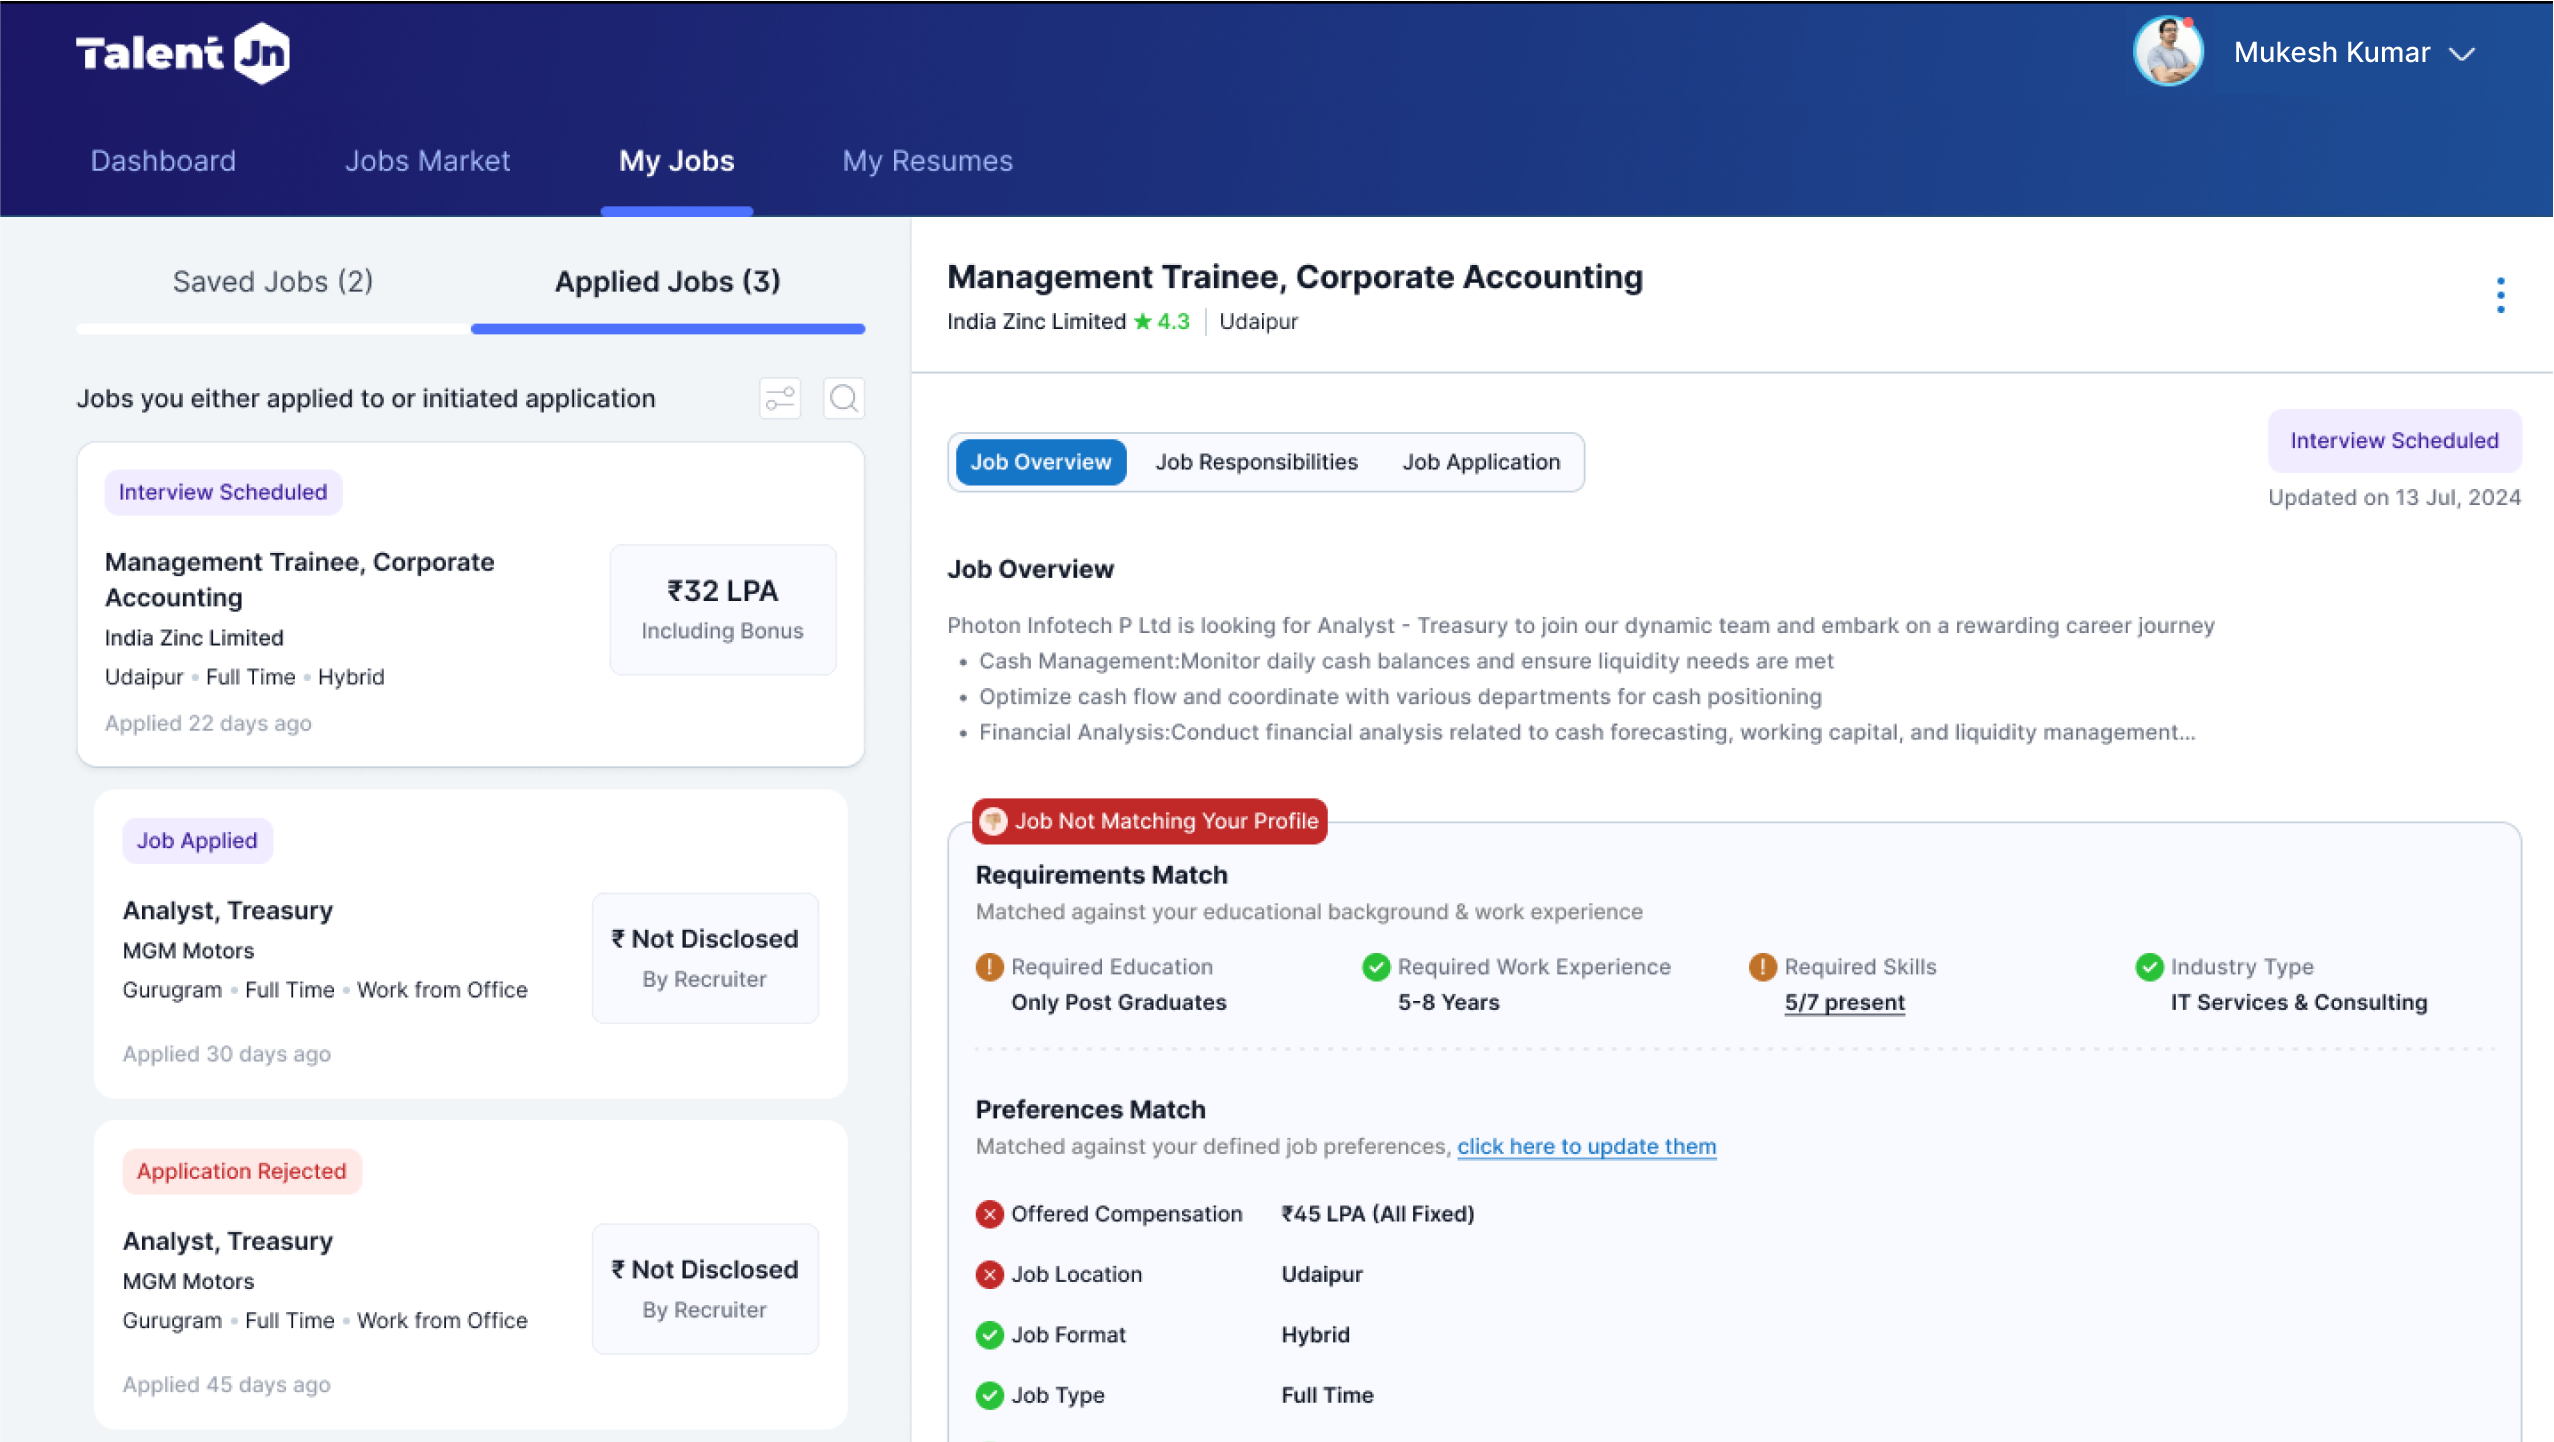Click the green check icon beside Job Format

click(990, 1334)
